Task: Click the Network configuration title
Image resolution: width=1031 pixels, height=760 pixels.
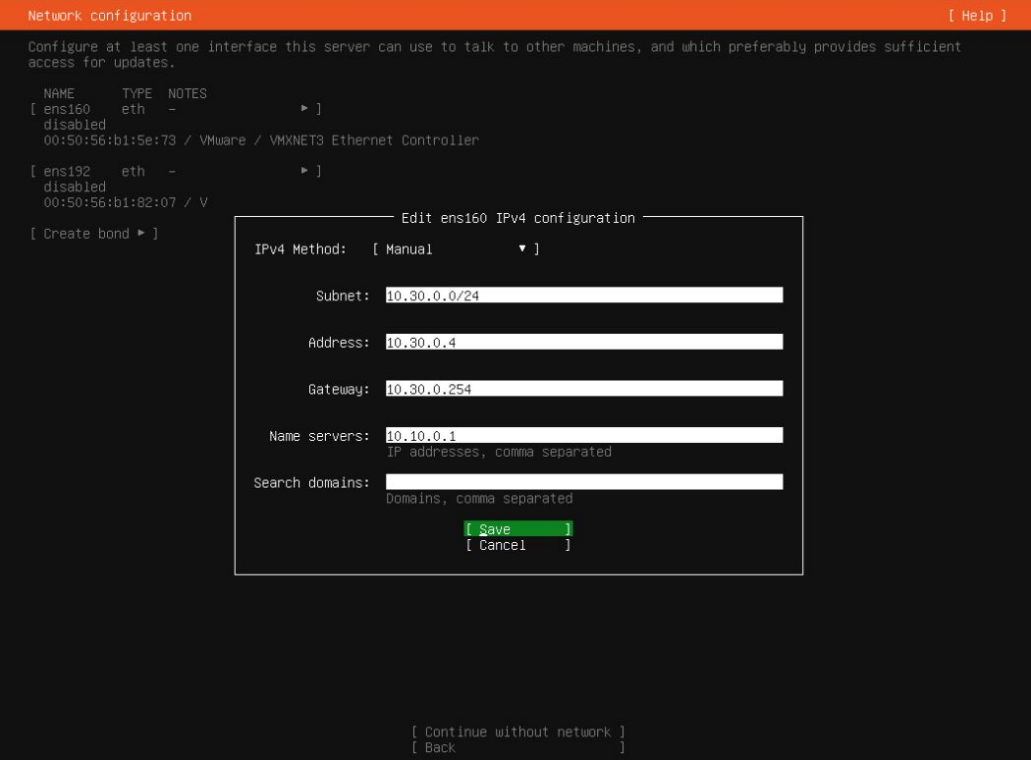Action: point(109,16)
